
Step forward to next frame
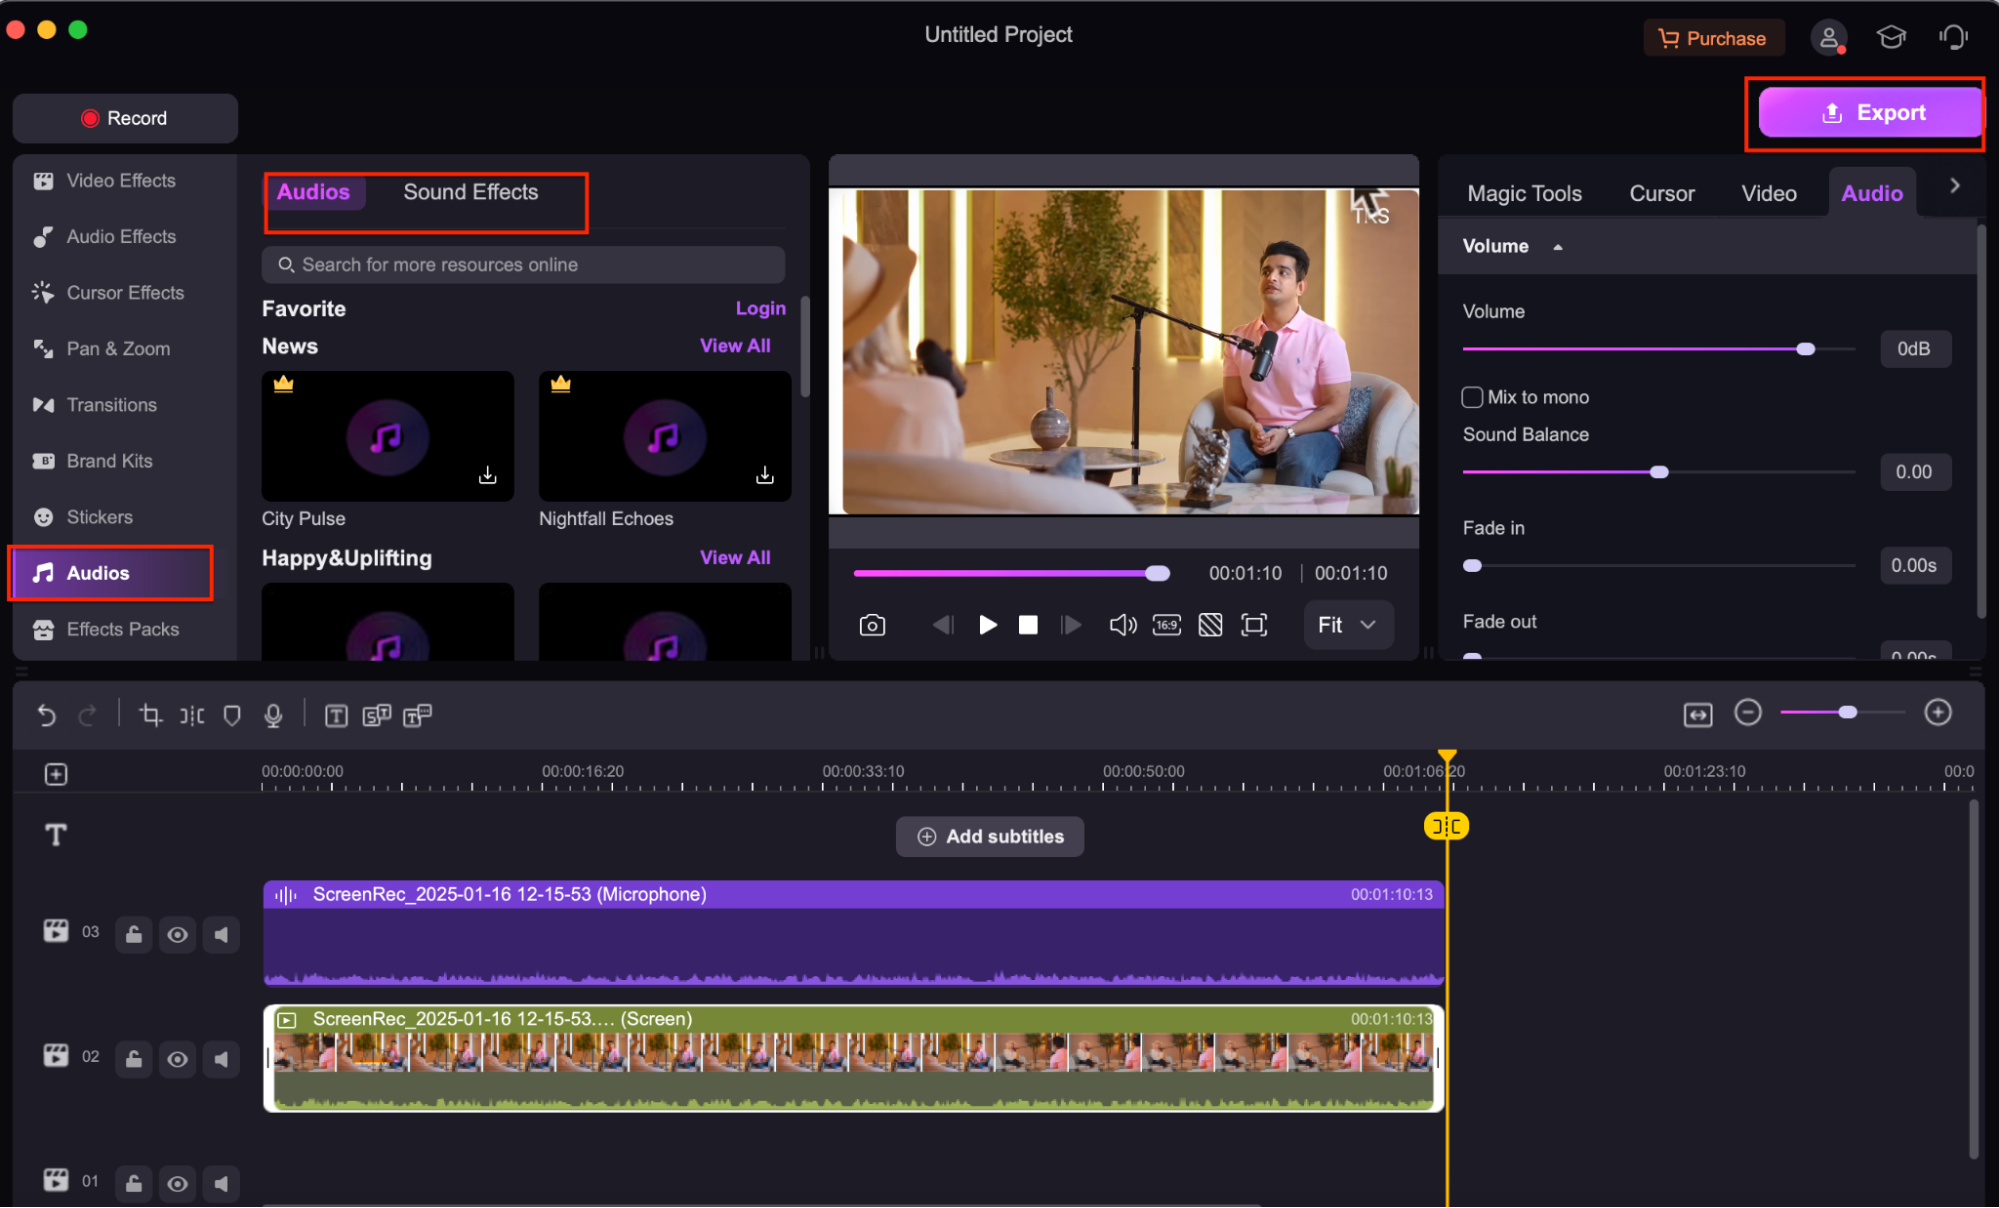coord(1071,625)
